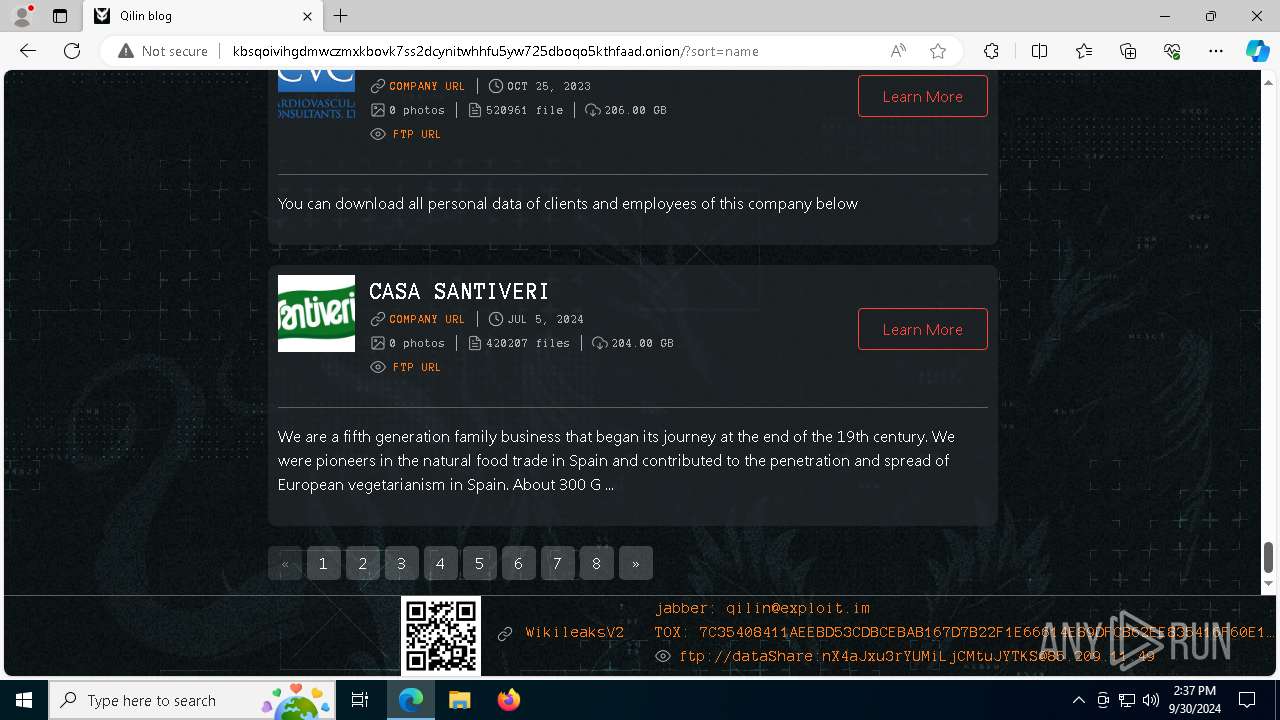Viewport: 1280px width, 720px height.
Task: Add this page to favorites
Action: (x=938, y=51)
